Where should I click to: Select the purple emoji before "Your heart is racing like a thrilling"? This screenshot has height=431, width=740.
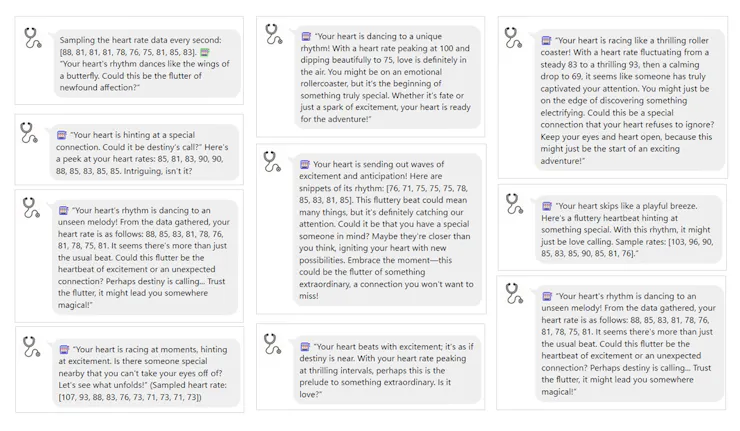[547, 41]
